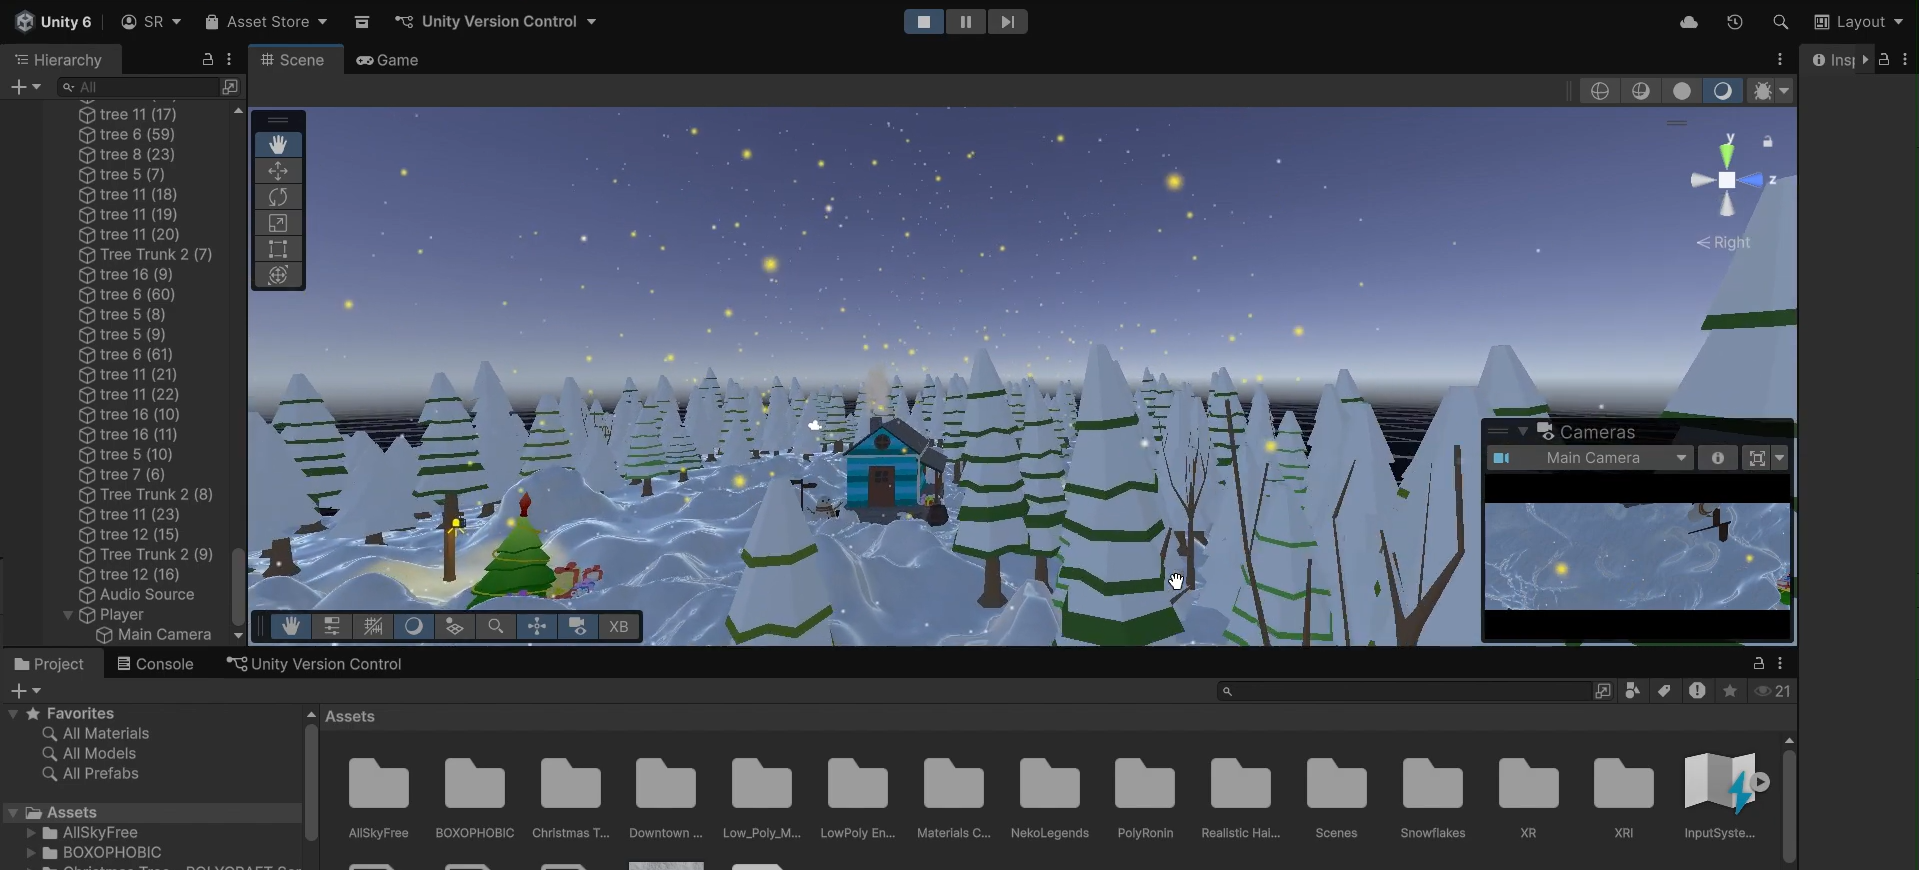
Task: Open Unity Version Control dropdown in top bar
Action: pos(496,22)
